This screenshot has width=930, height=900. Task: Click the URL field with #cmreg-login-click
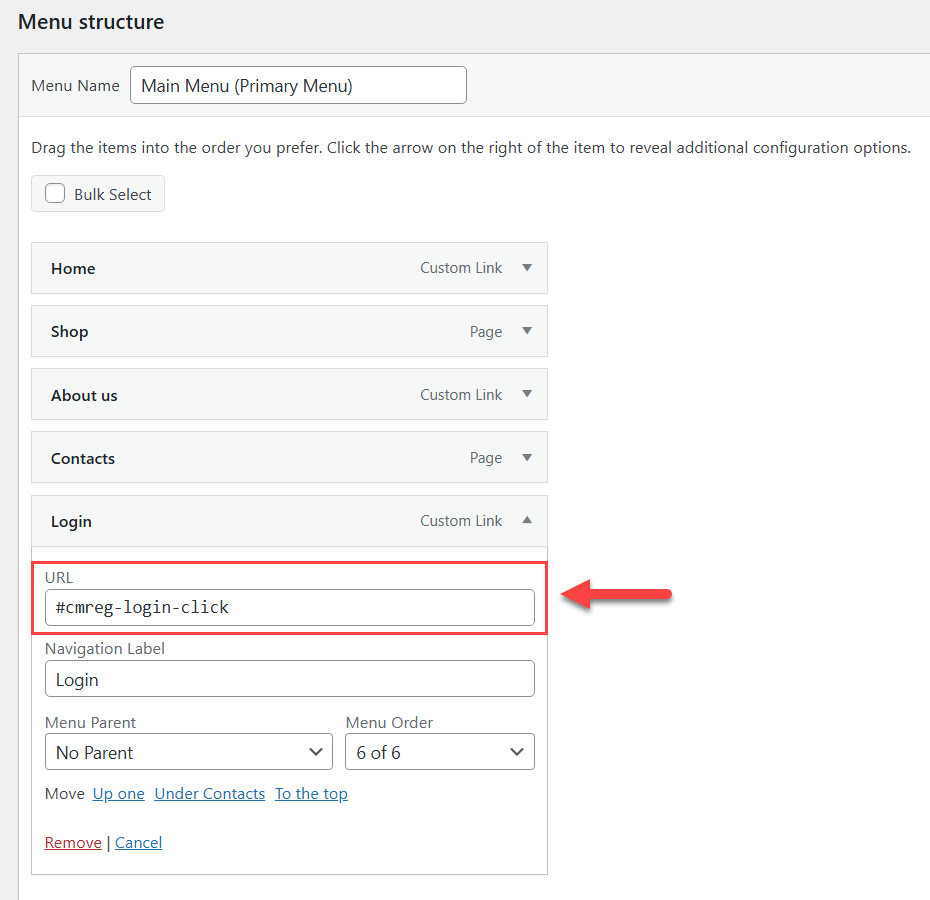coord(289,608)
